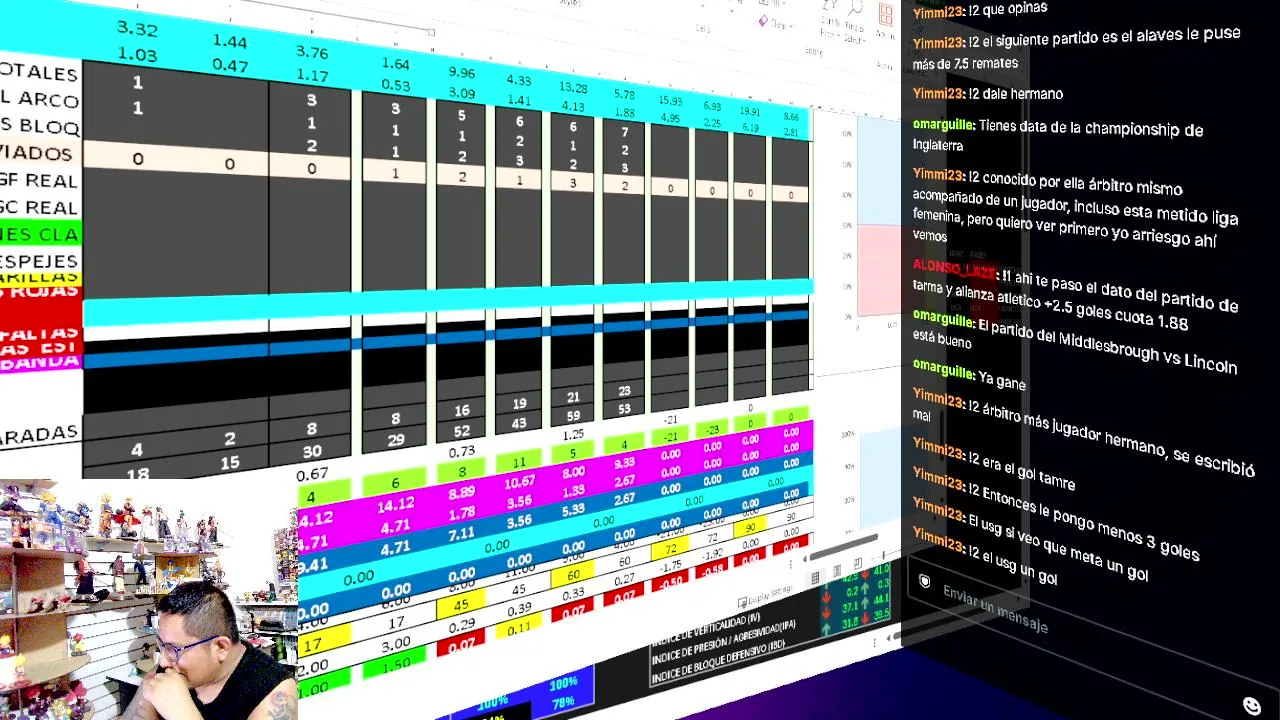Click the index value 39.5
This screenshot has height=720, width=1280.
pos(881,614)
